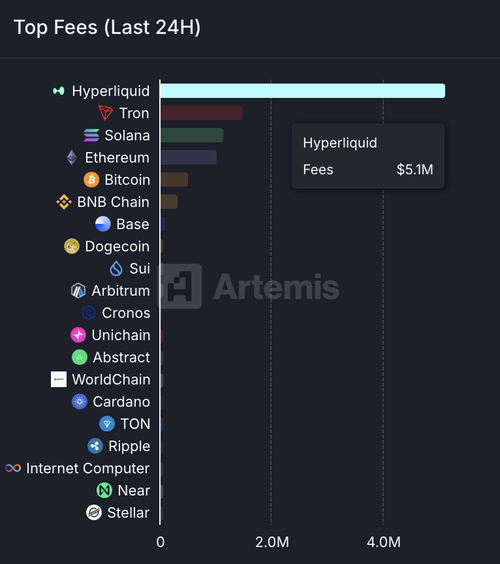Select the Solana gradient logo icon
The image size is (500, 564).
coord(91,135)
